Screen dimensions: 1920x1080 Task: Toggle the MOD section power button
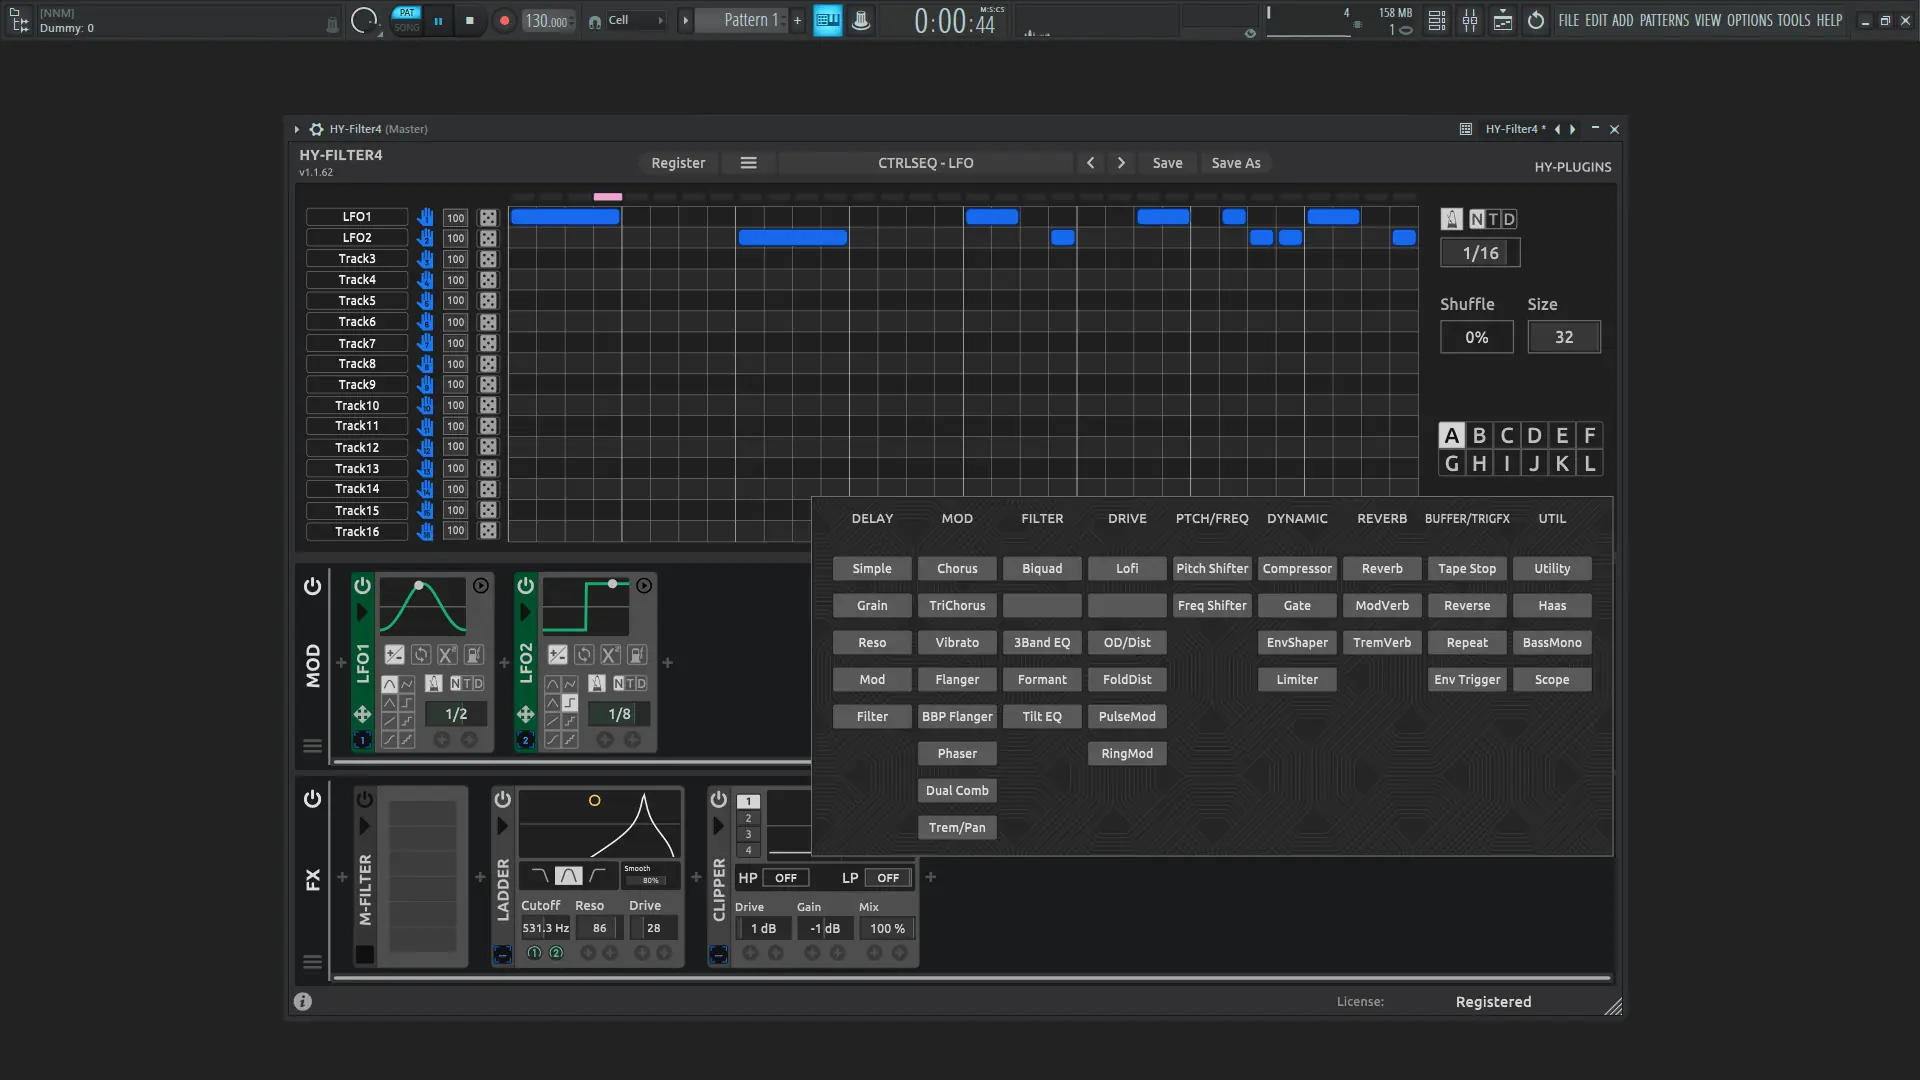[x=312, y=586]
